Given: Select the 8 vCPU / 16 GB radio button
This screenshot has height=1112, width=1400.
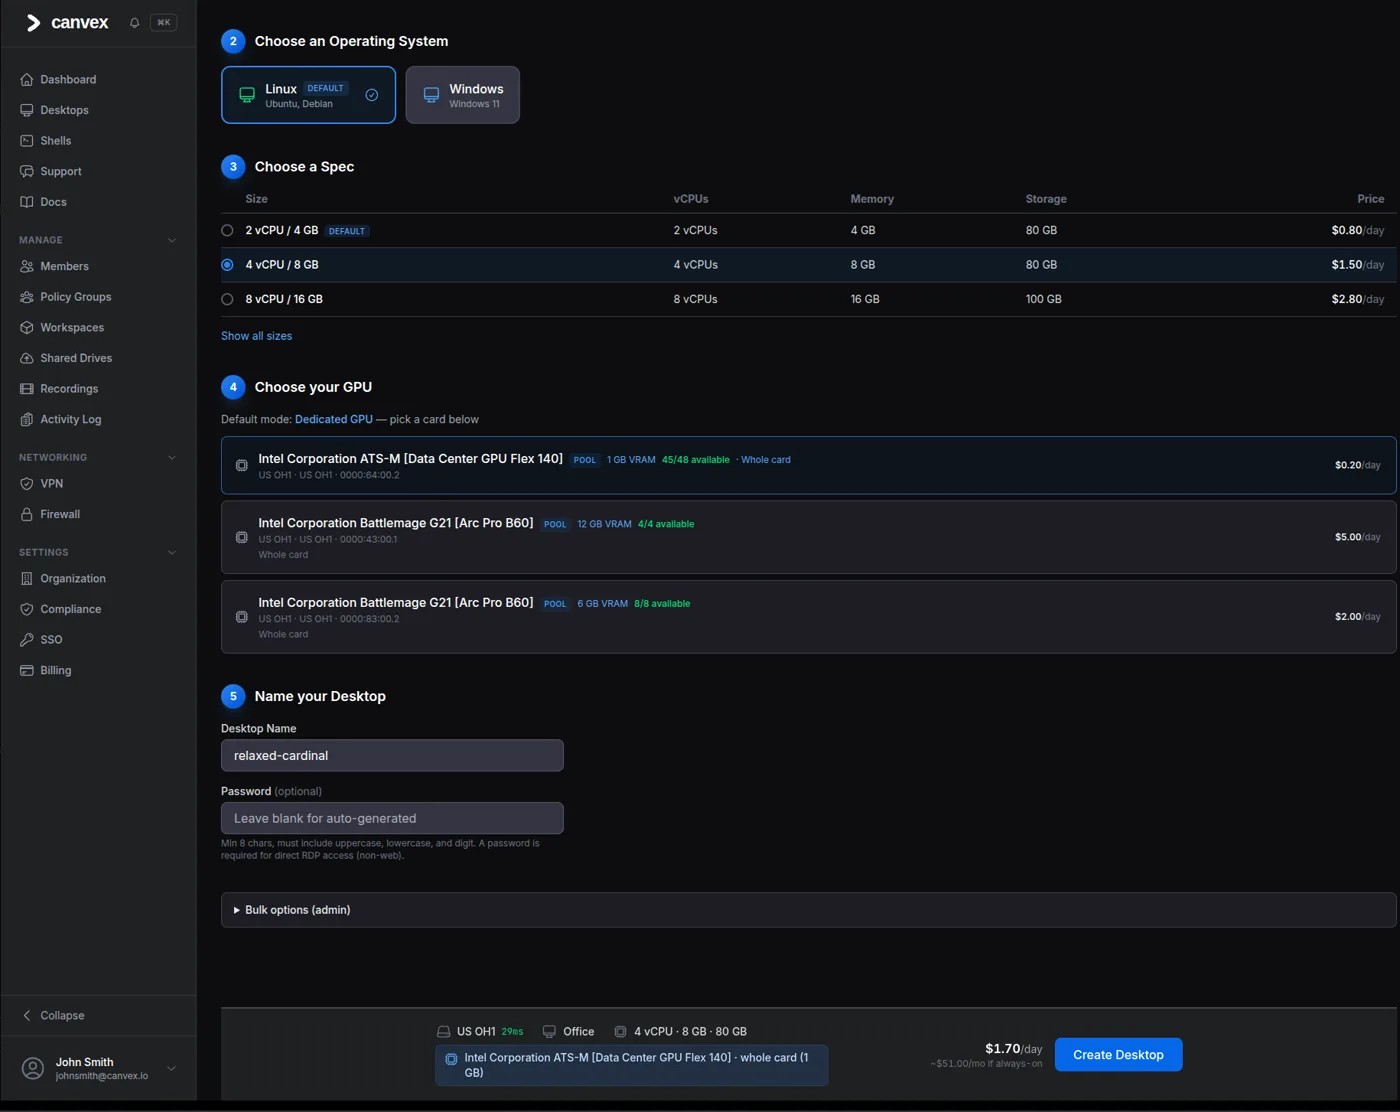Looking at the screenshot, I should [227, 299].
